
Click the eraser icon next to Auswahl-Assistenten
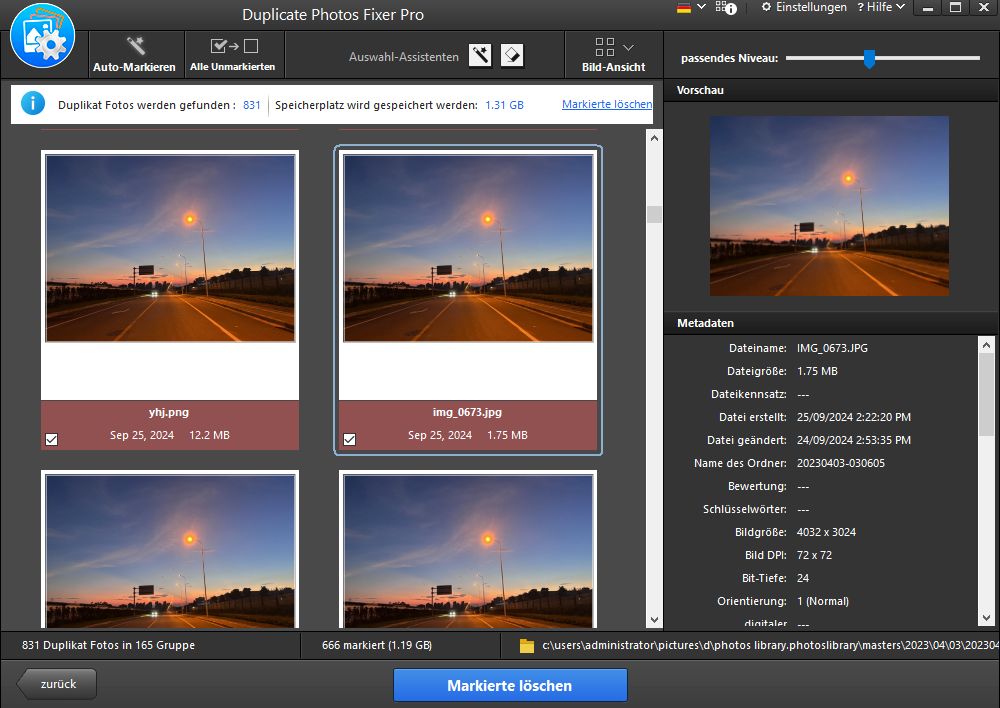(x=512, y=55)
